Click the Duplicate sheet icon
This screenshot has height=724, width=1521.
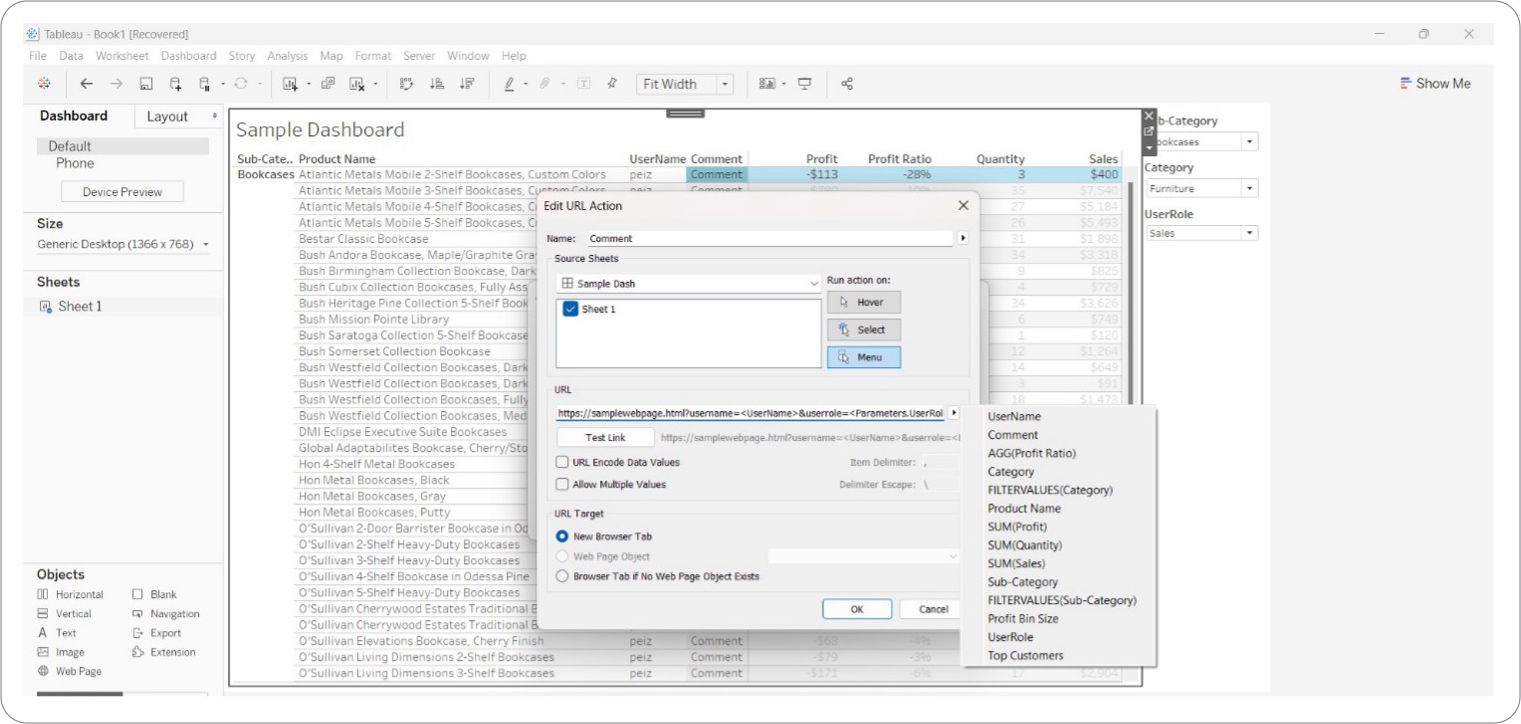pyautogui.click(x=328, y=84)
